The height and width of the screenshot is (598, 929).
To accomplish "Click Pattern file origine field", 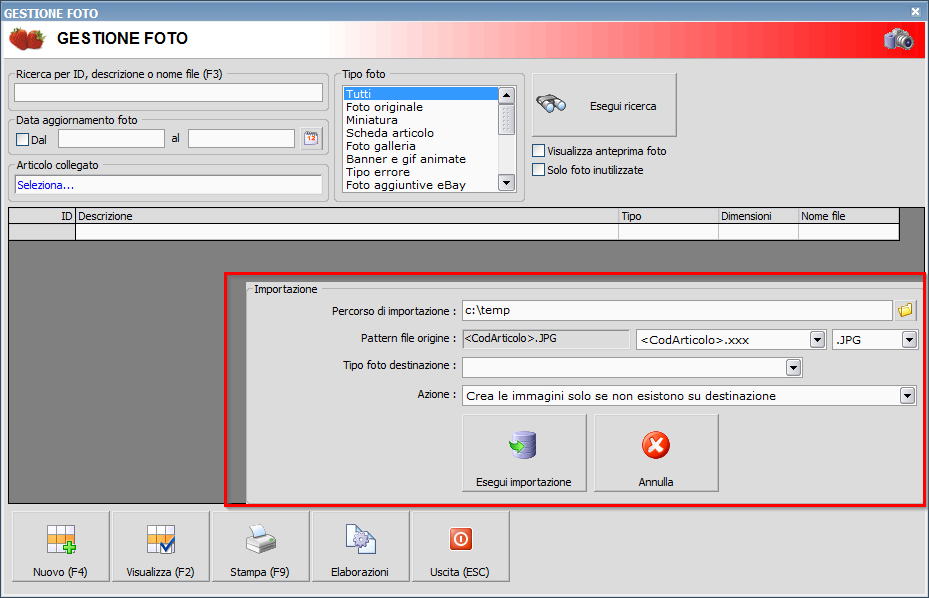I will tap(546, 339).
